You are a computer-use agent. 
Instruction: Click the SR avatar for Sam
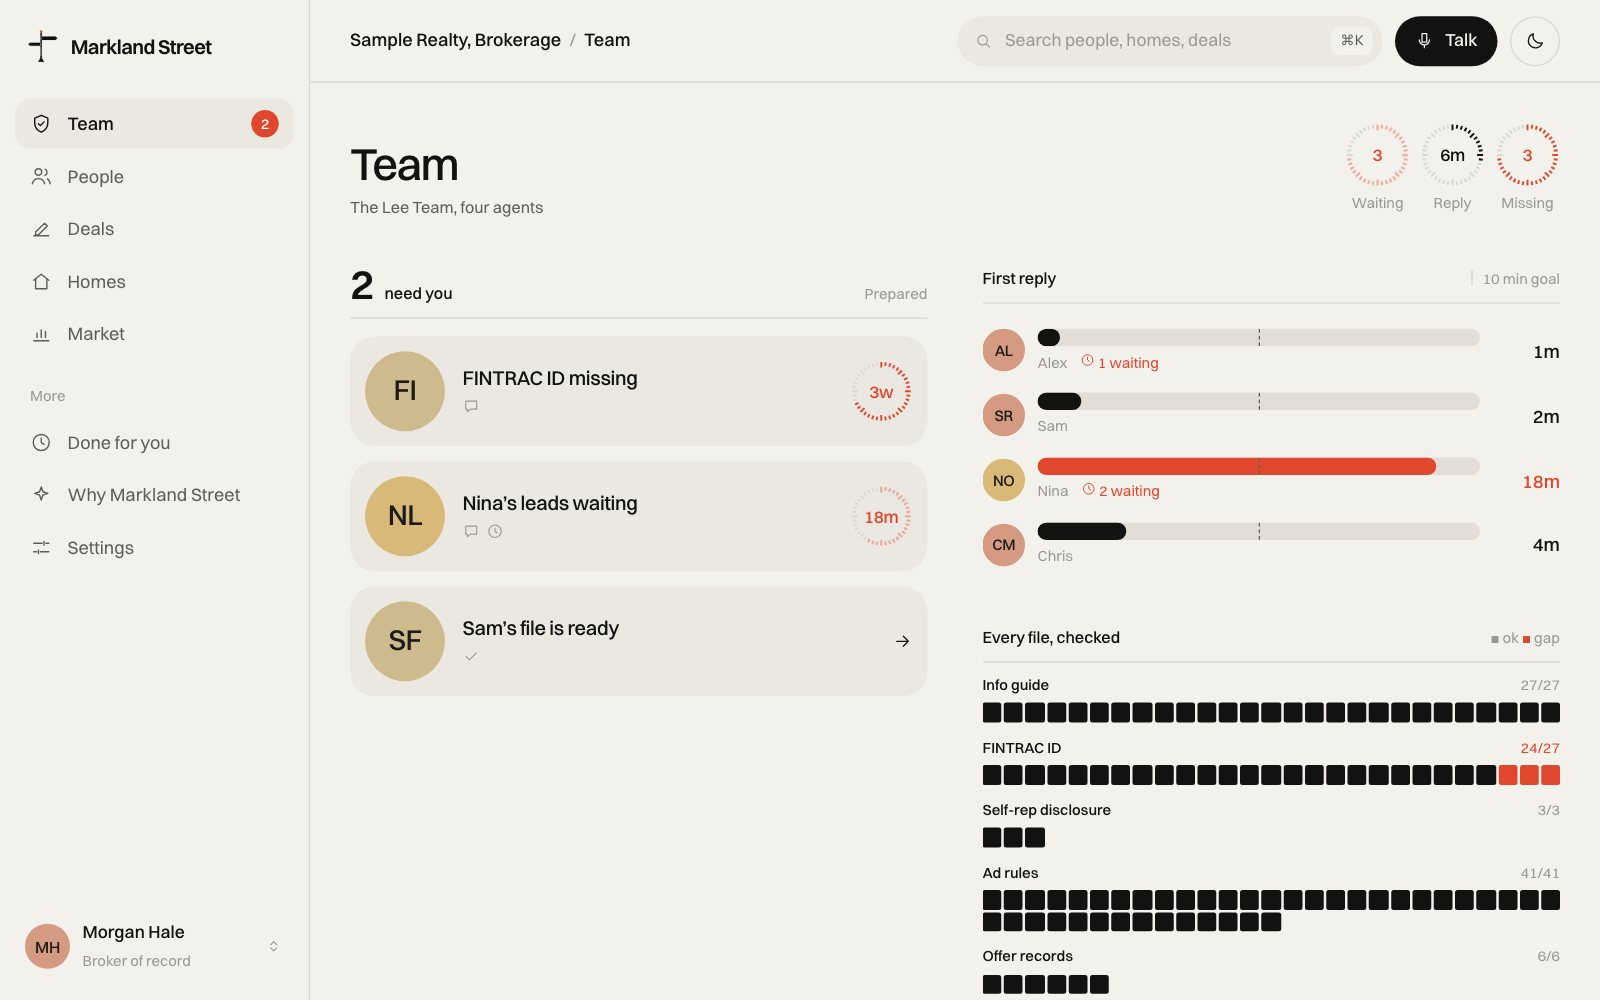pyautogui.click(x=1003, y=415)
